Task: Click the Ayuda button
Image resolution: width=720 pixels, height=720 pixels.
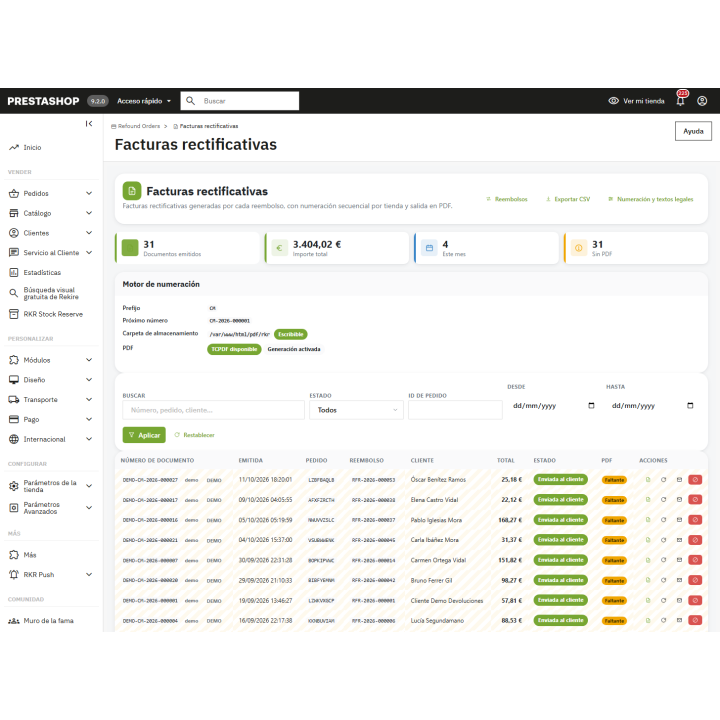Action: pos(693,131)
